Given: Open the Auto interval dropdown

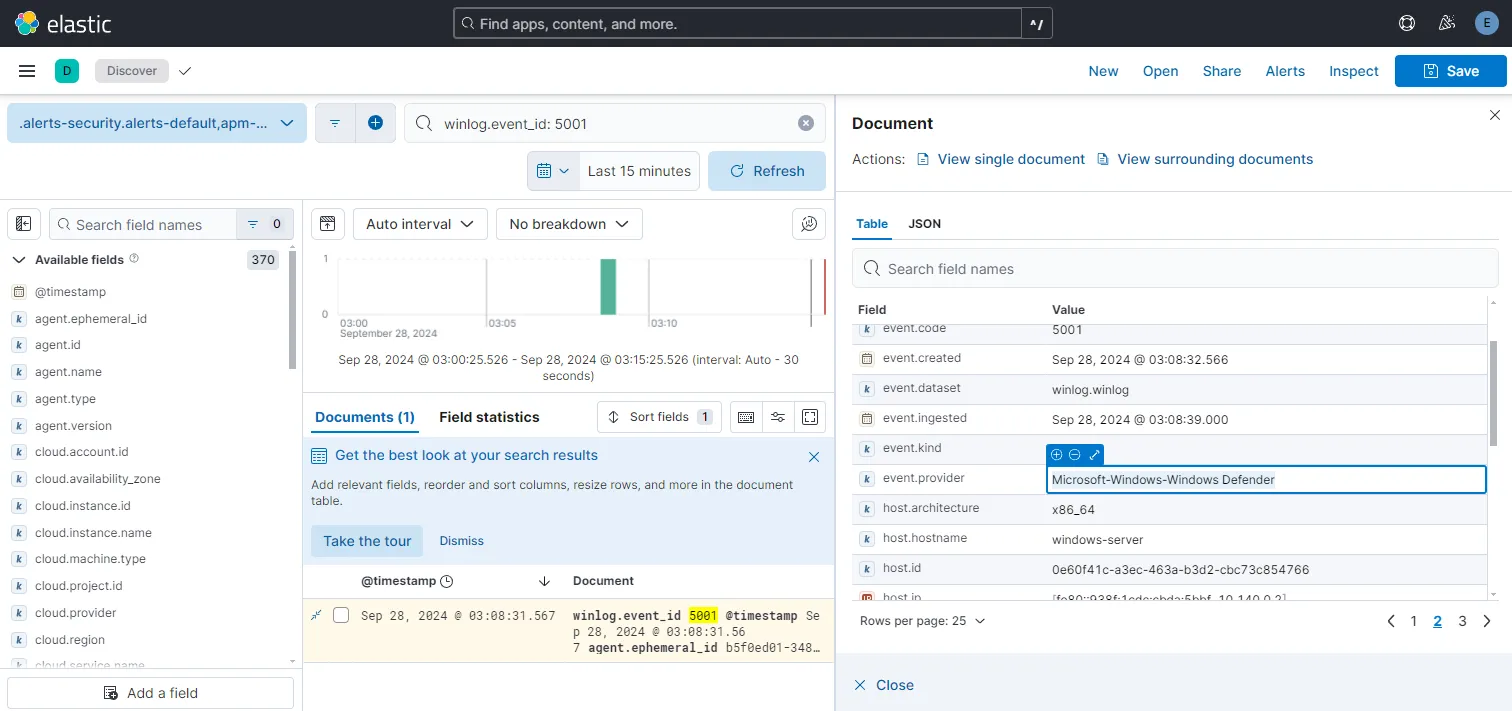Looking at the screenshot, I should pos(420,224).
